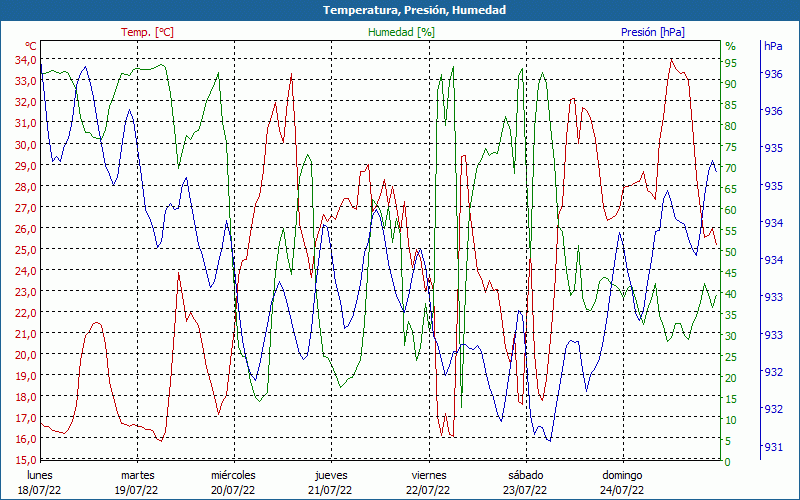Click the 17,0 temperature axis value
Image resolution: width=800 pixels, height=500 pixels.
click(x=25, y=418)
